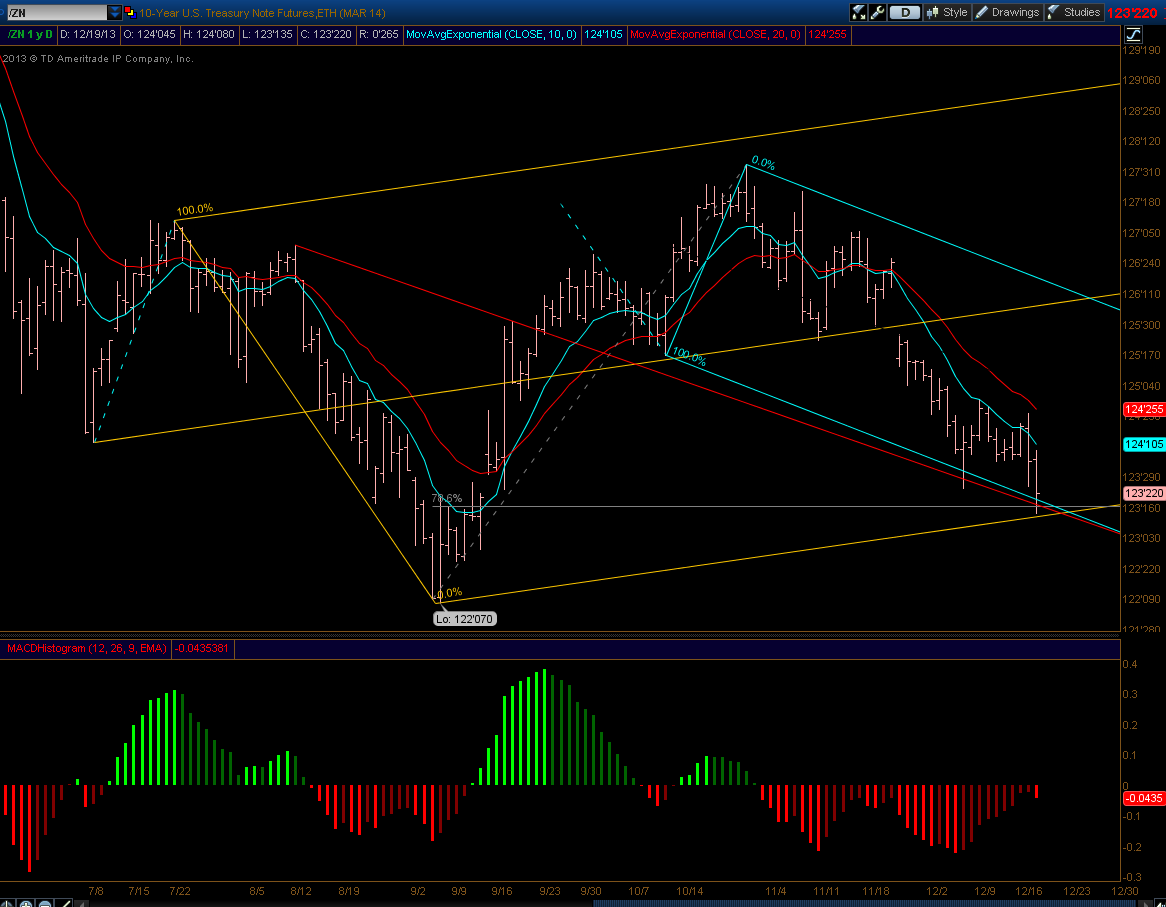Viewport: 1166px width, 907px height.
Task: Click the red -0.0435 MACD axis tag
Action: pos(1143,798)
